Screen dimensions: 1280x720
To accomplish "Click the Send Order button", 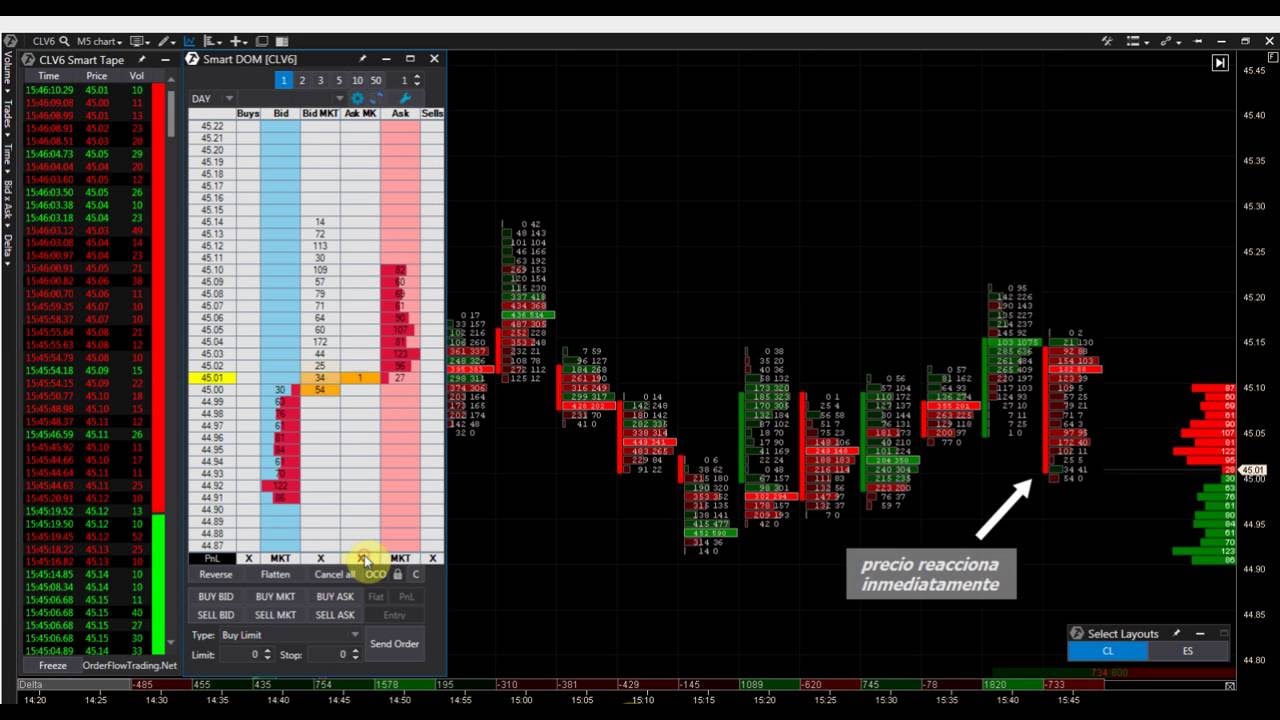I will [x=395, y=644].
